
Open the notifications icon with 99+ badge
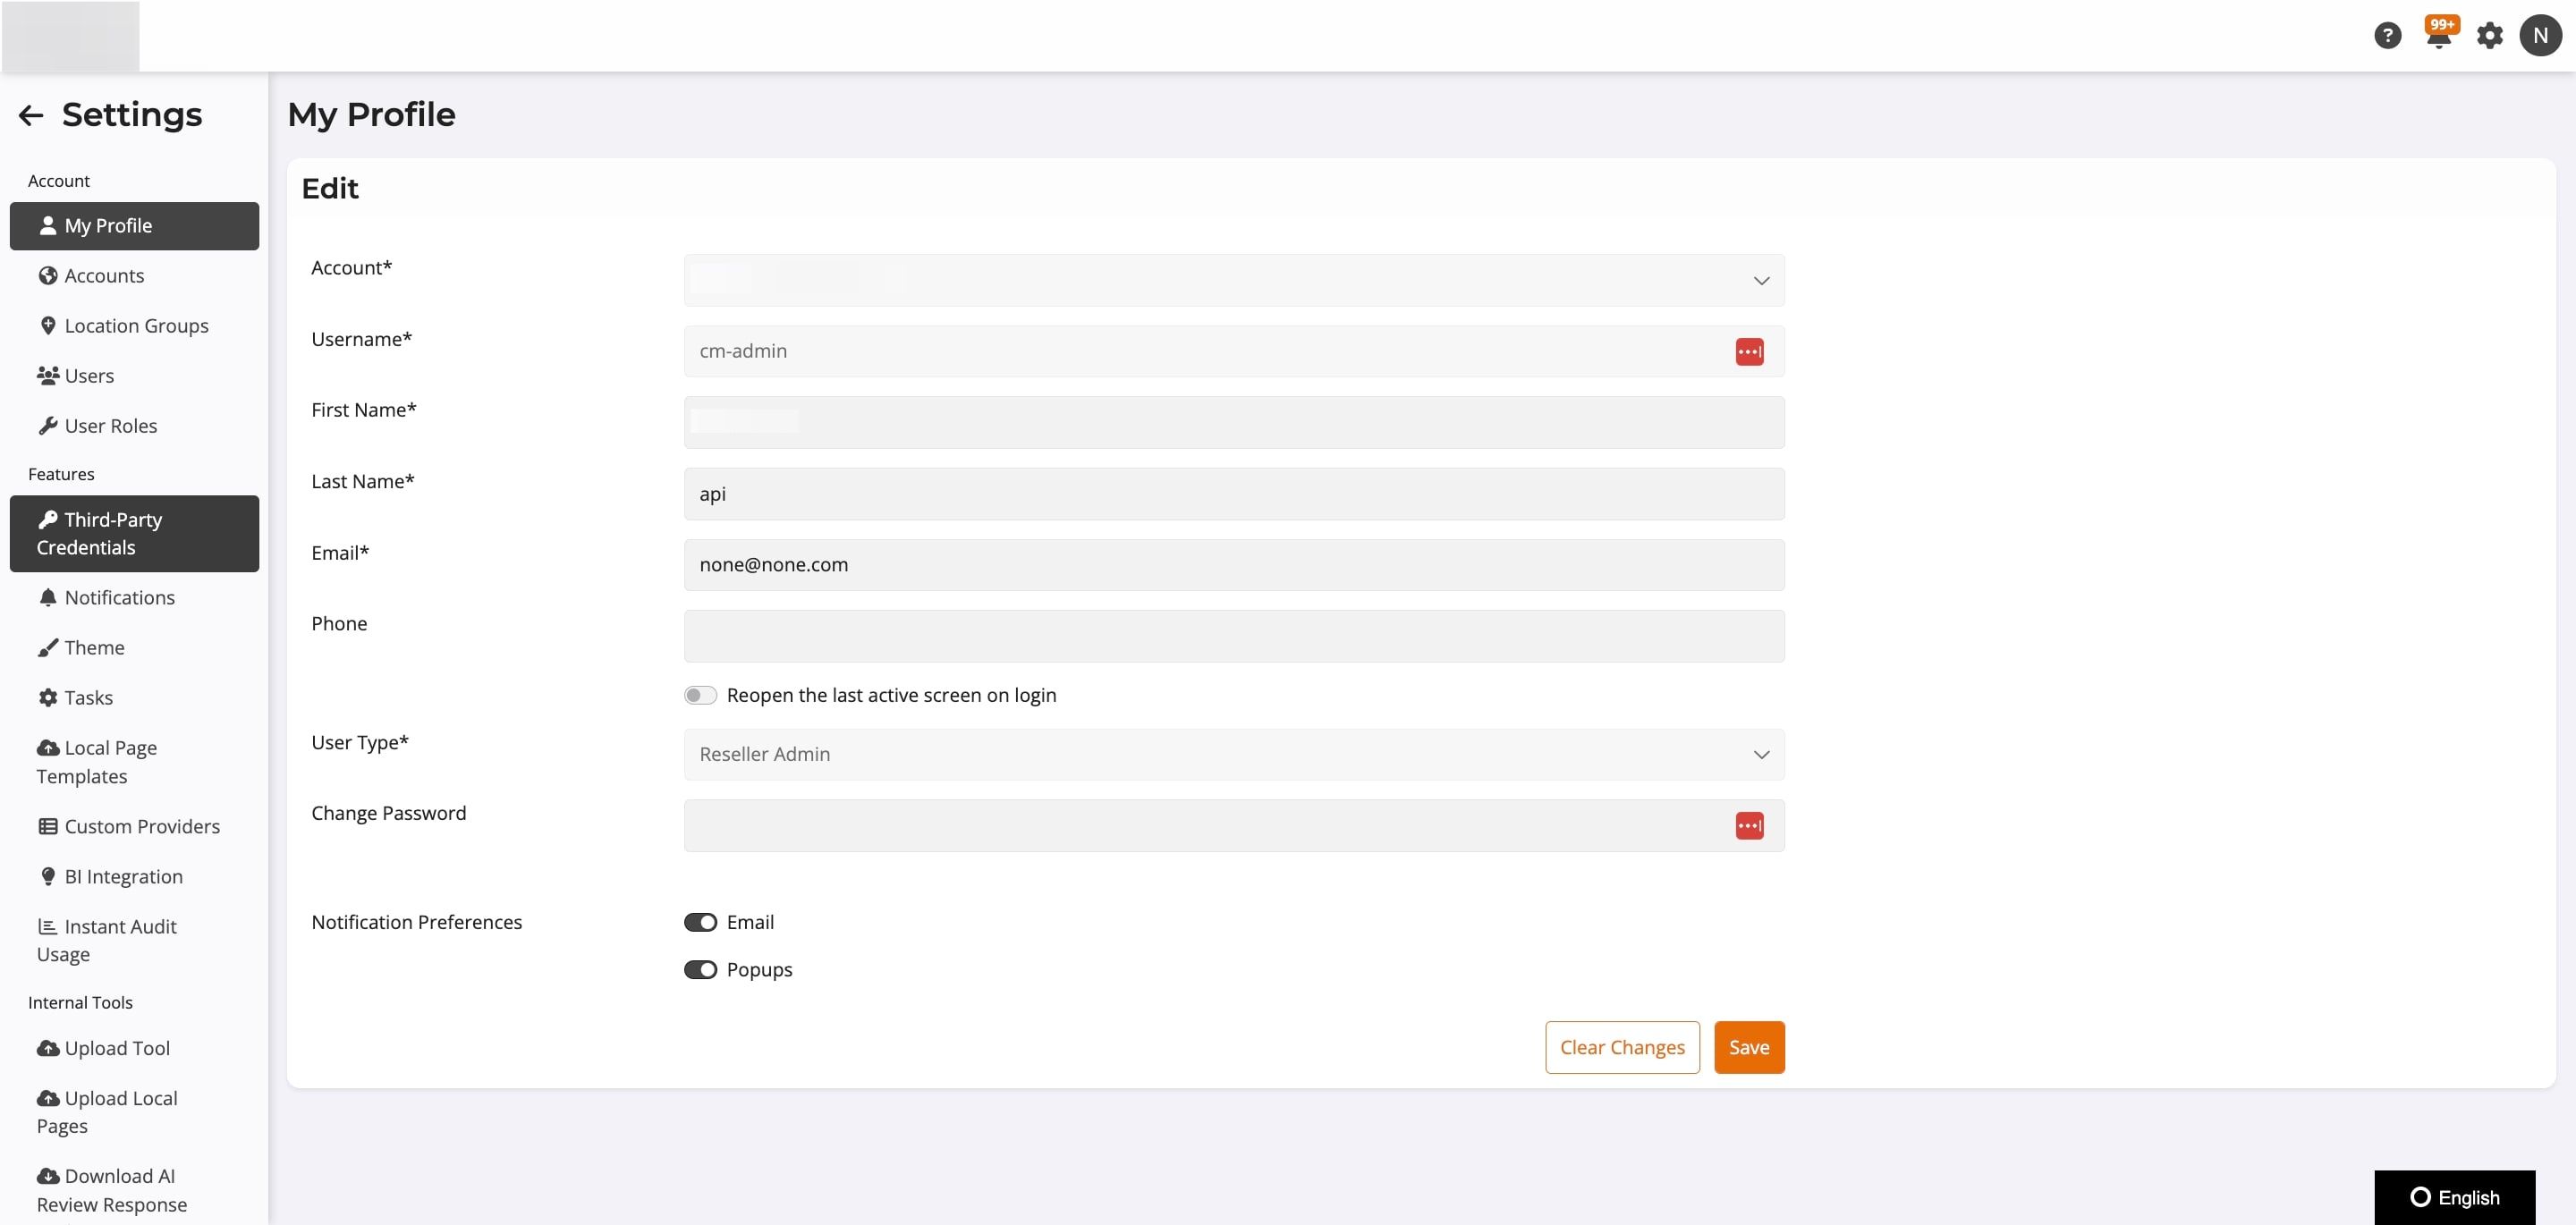pos(2440,35)
